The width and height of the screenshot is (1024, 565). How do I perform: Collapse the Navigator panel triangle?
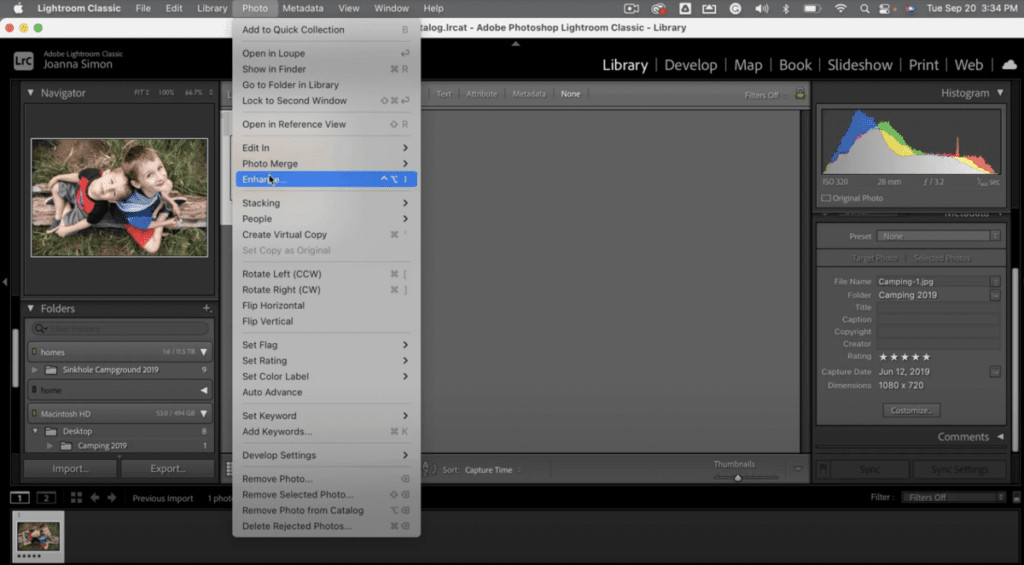tap(30, 93)
